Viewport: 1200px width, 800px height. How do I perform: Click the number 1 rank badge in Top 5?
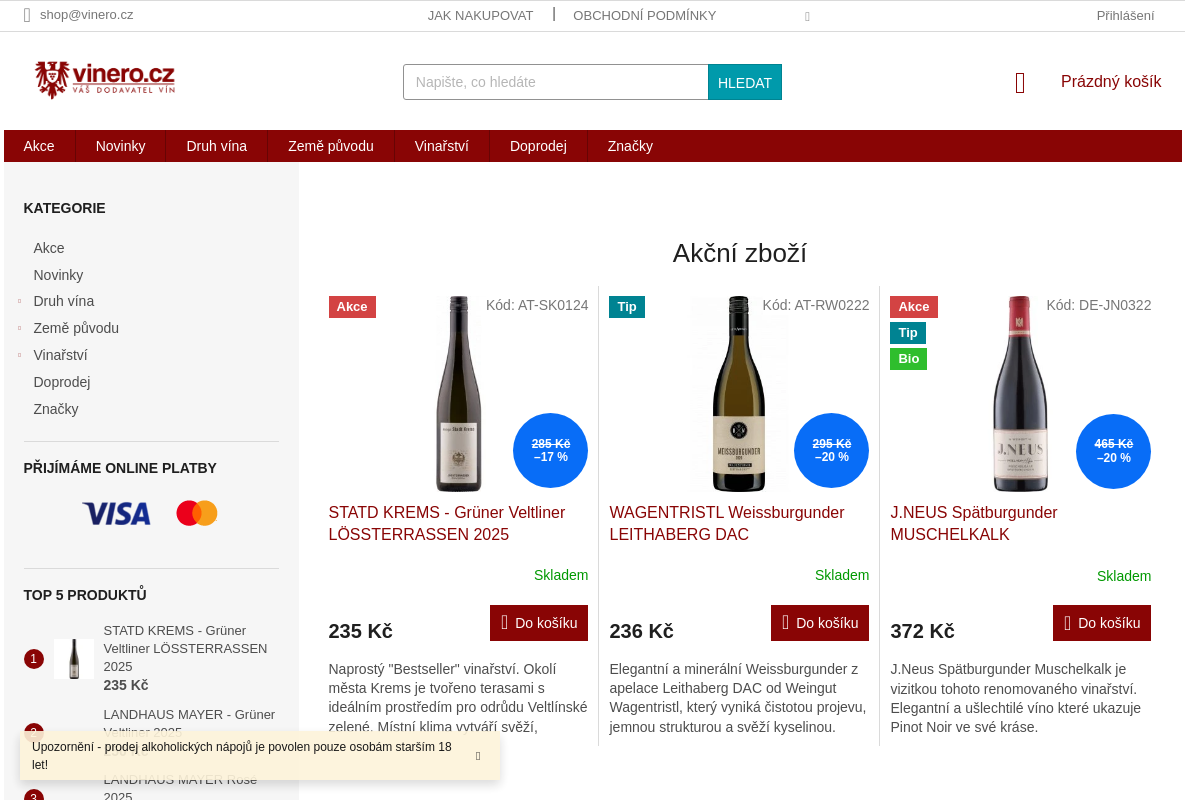click(x=34, y=659)
